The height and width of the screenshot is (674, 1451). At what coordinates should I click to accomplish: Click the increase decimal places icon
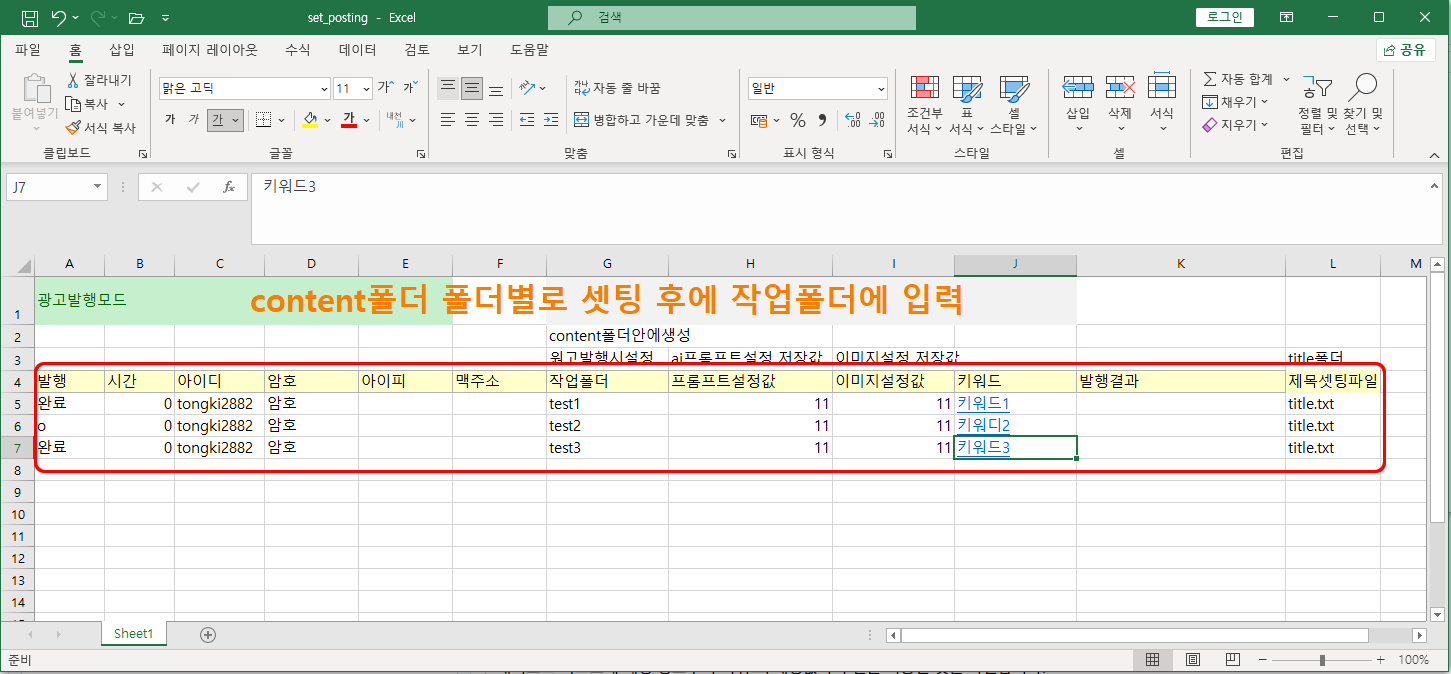click(852, 120)
